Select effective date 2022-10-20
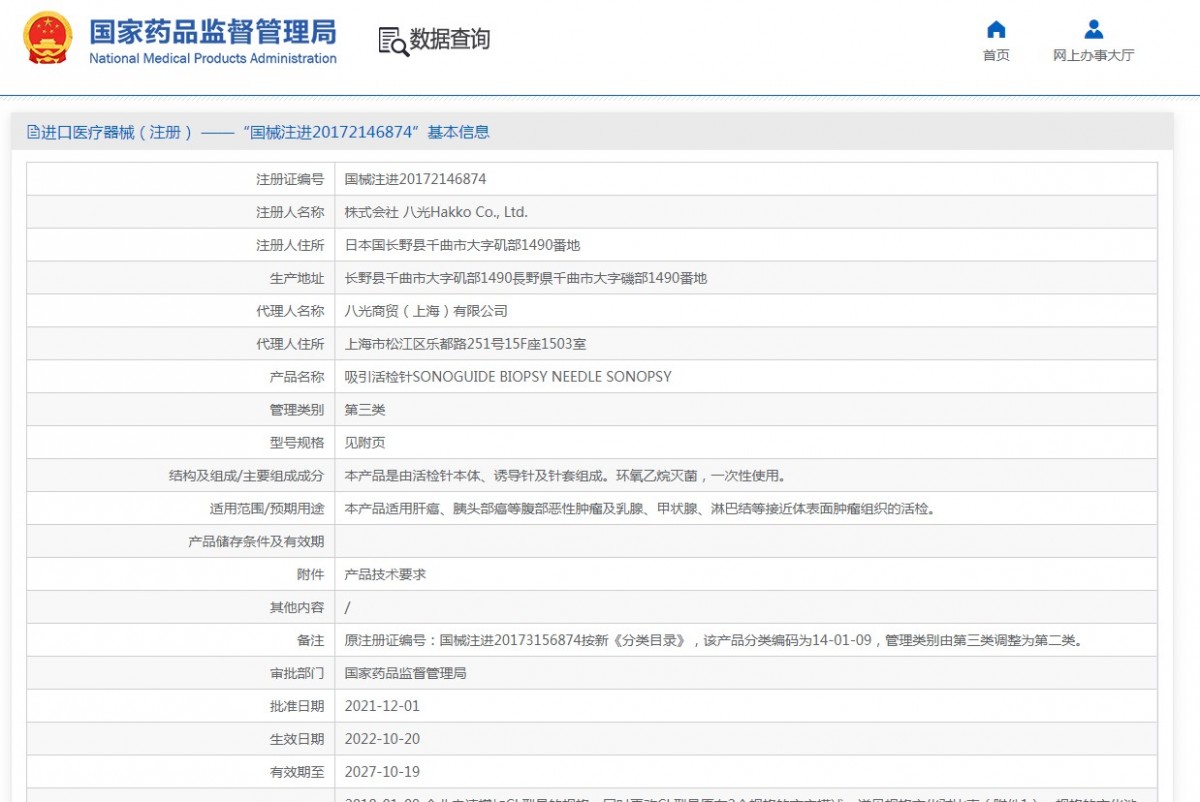This screenshot has width=1200, height=802. 382,740
